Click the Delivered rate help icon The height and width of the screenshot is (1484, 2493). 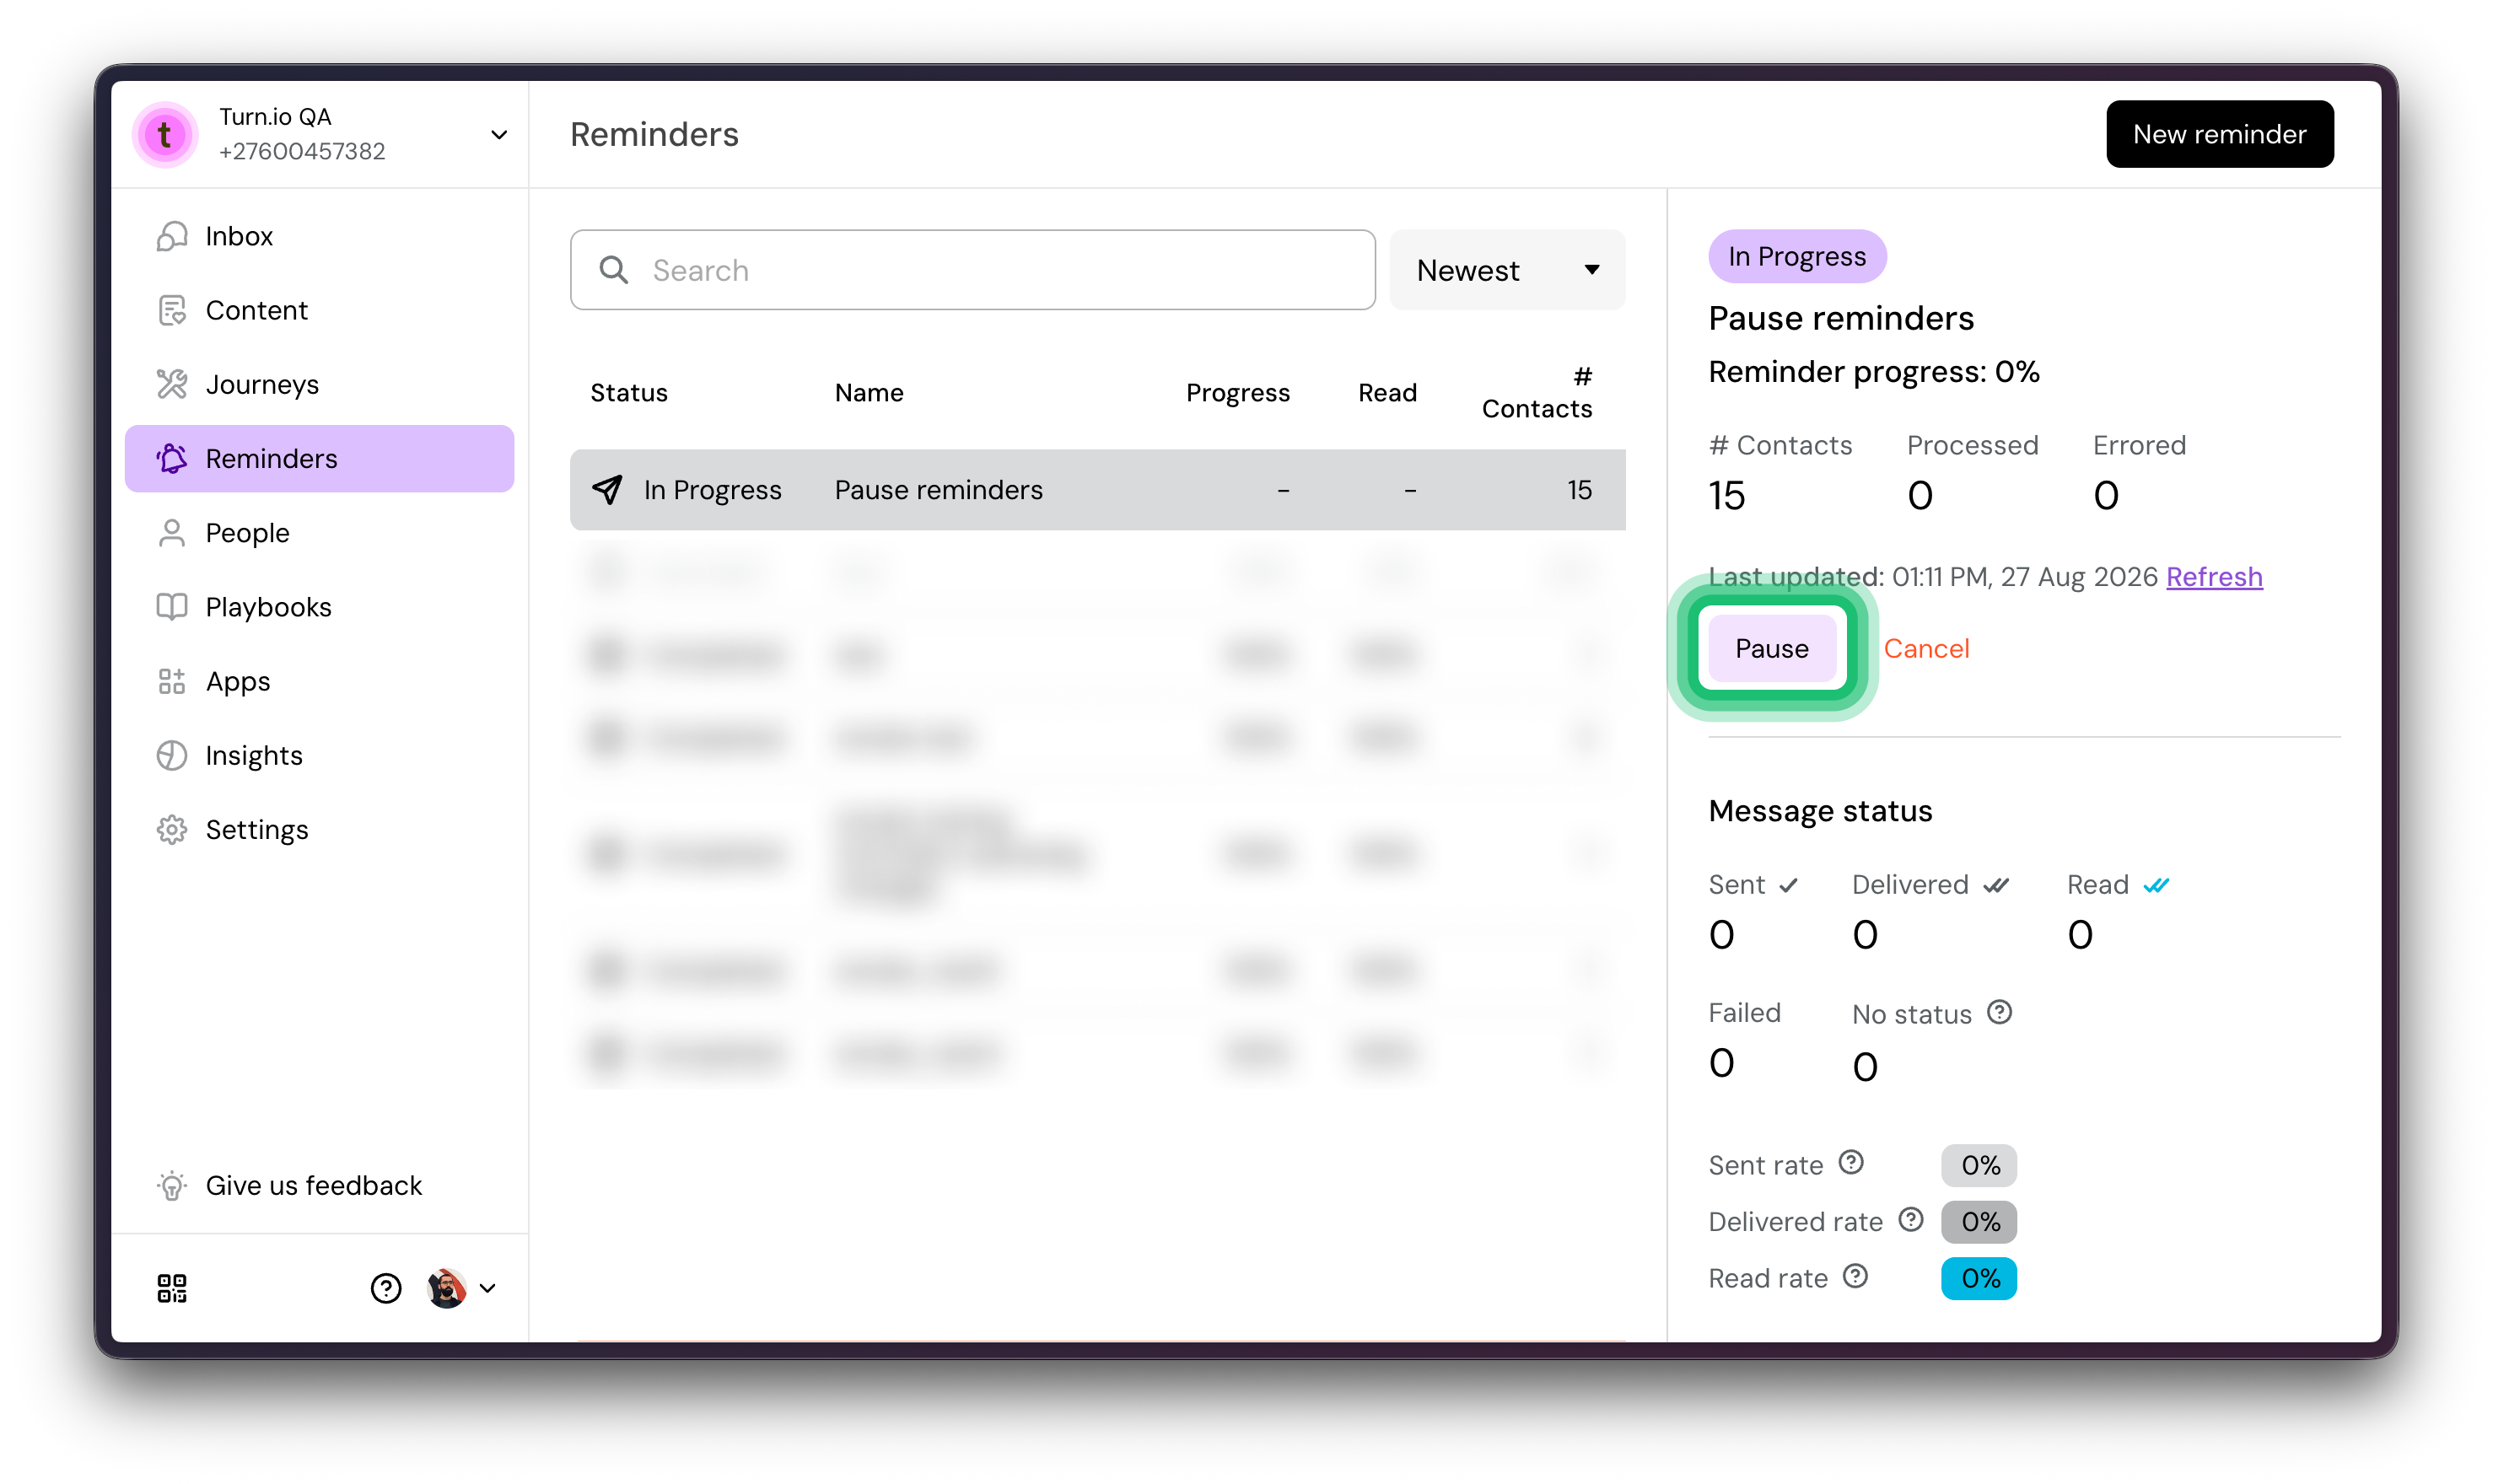click(1911, 1219)
